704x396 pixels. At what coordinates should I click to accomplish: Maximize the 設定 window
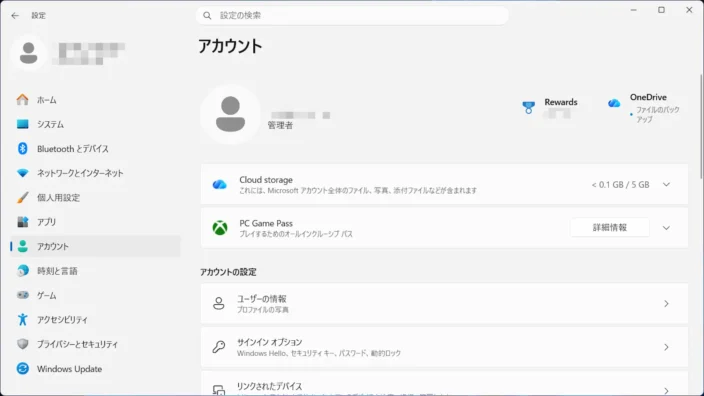click(661, 10)
